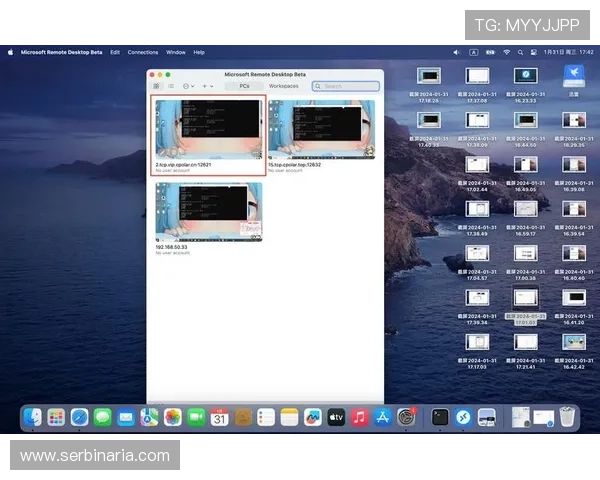Select the PCs tab
The width and height of the screenshot is (600, 480).
[x=244, y=86]
